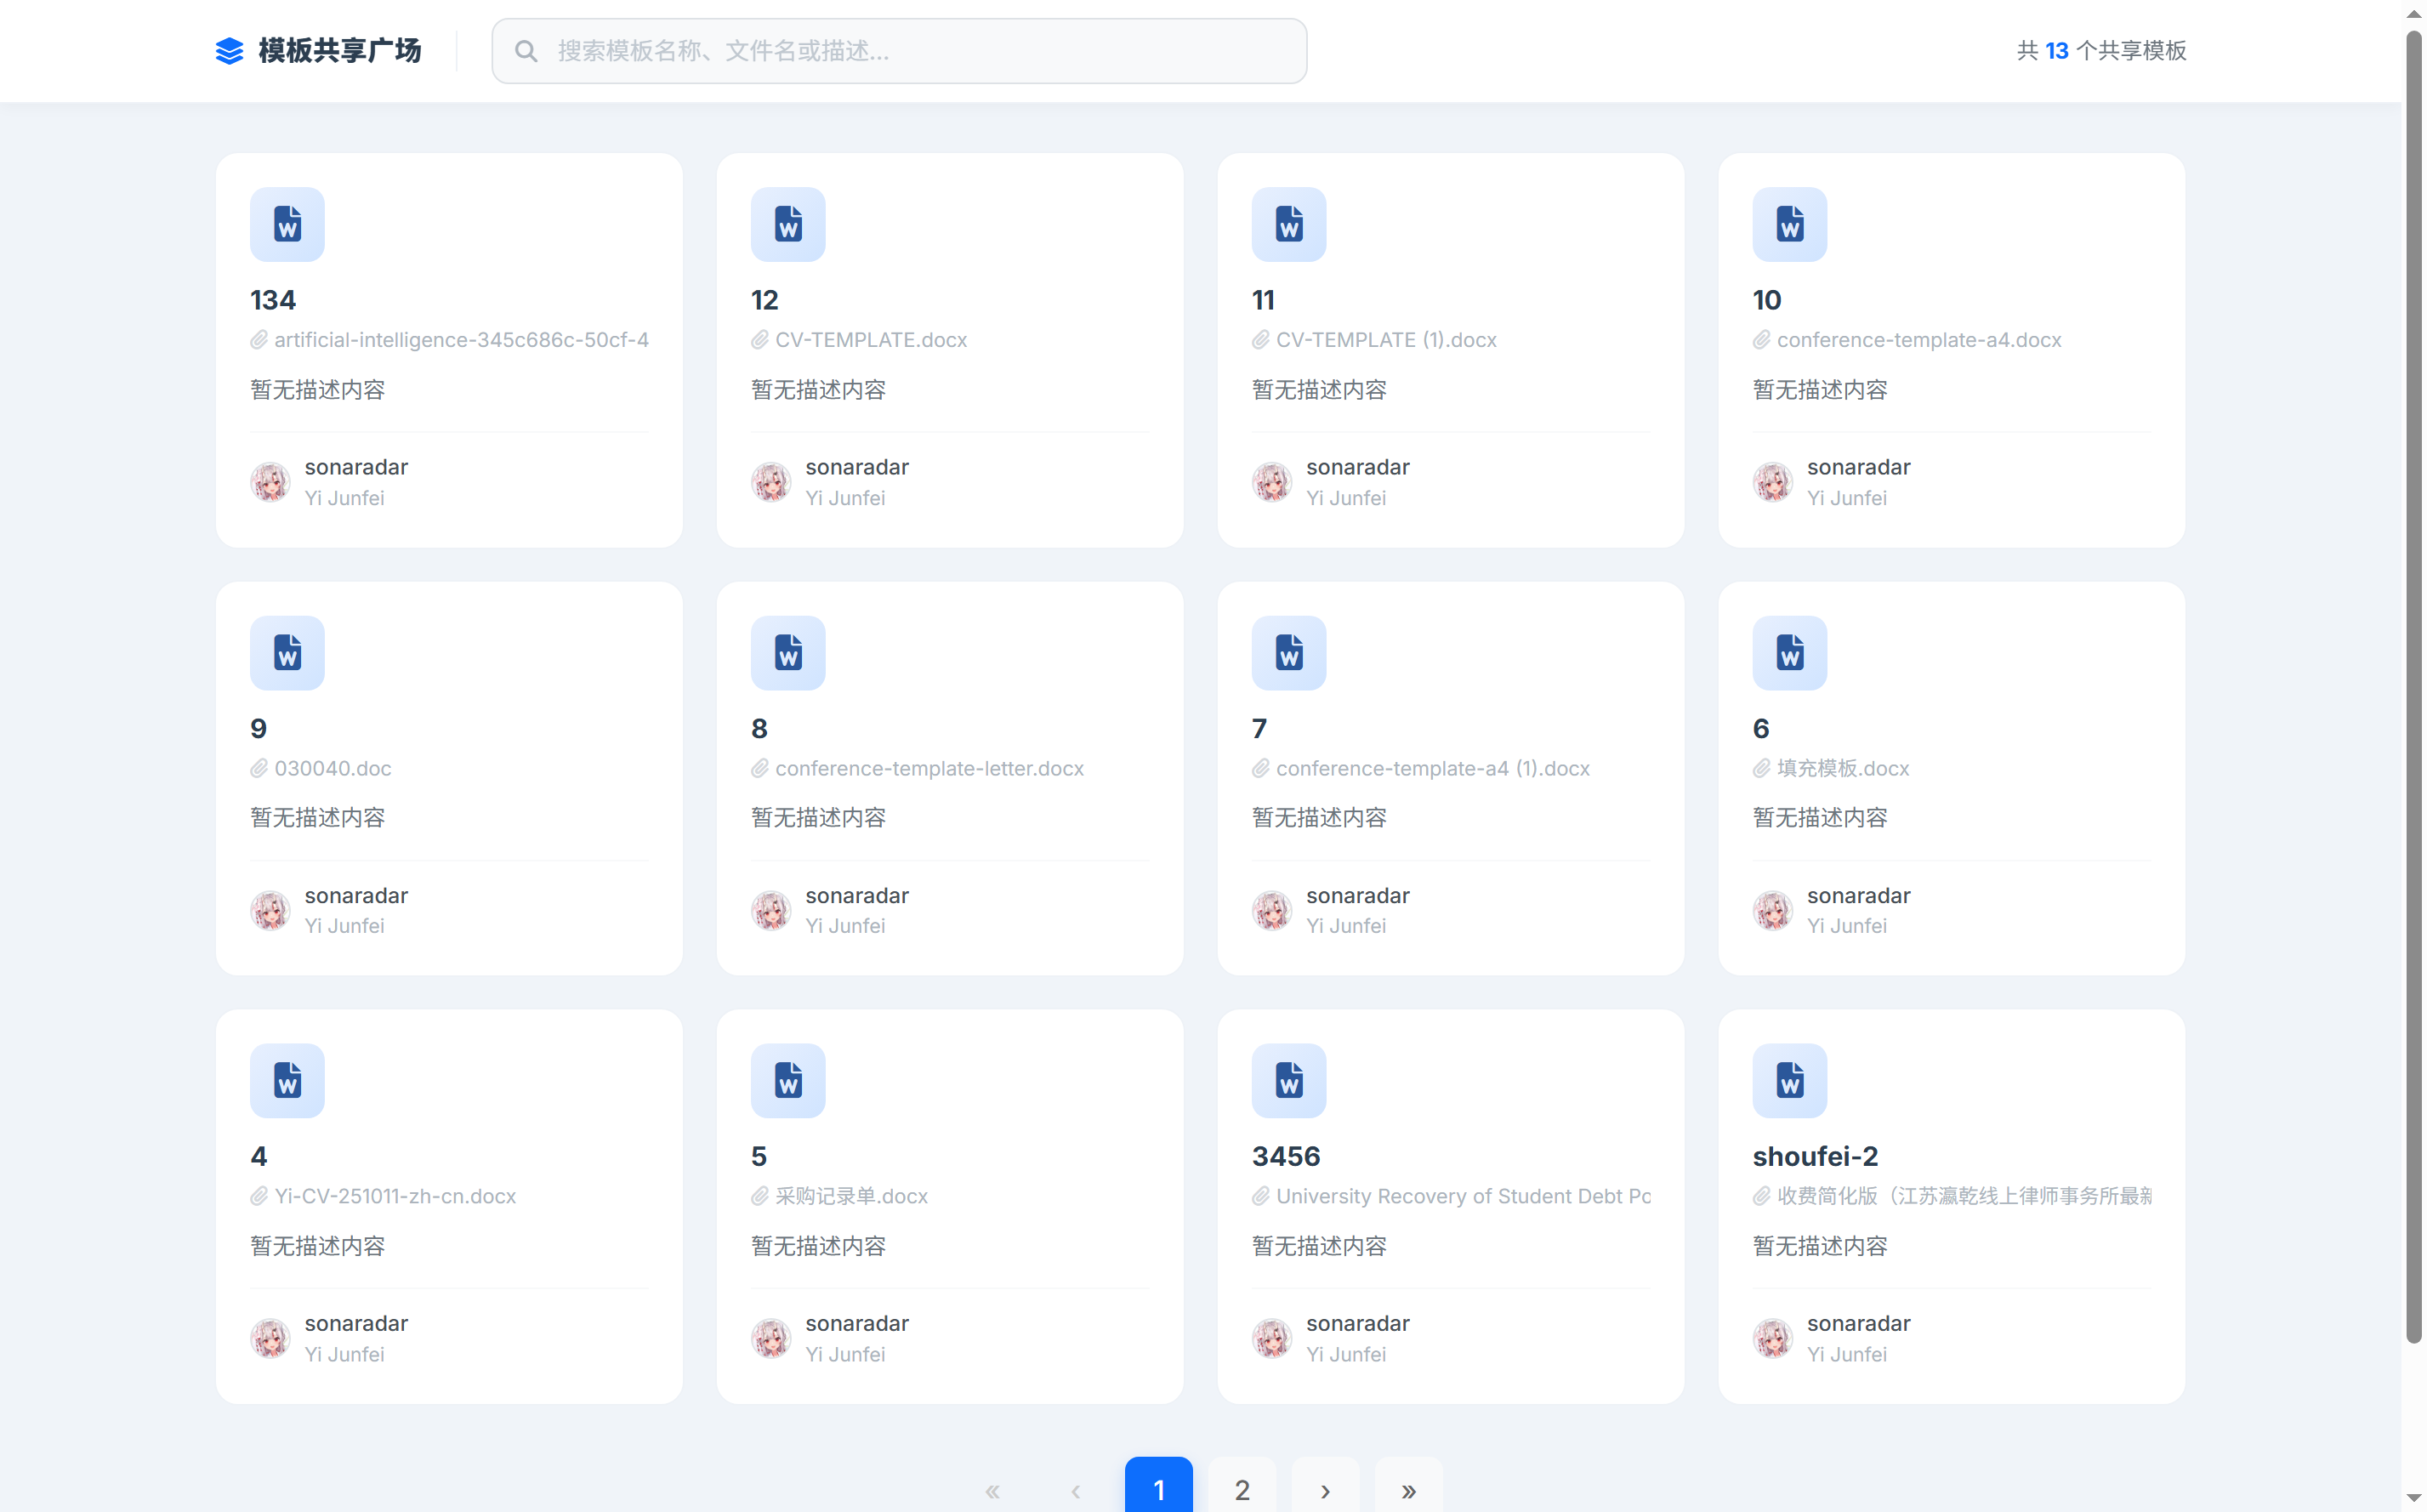Click the sonaradar avatar on card 5

click(771, 1338)
